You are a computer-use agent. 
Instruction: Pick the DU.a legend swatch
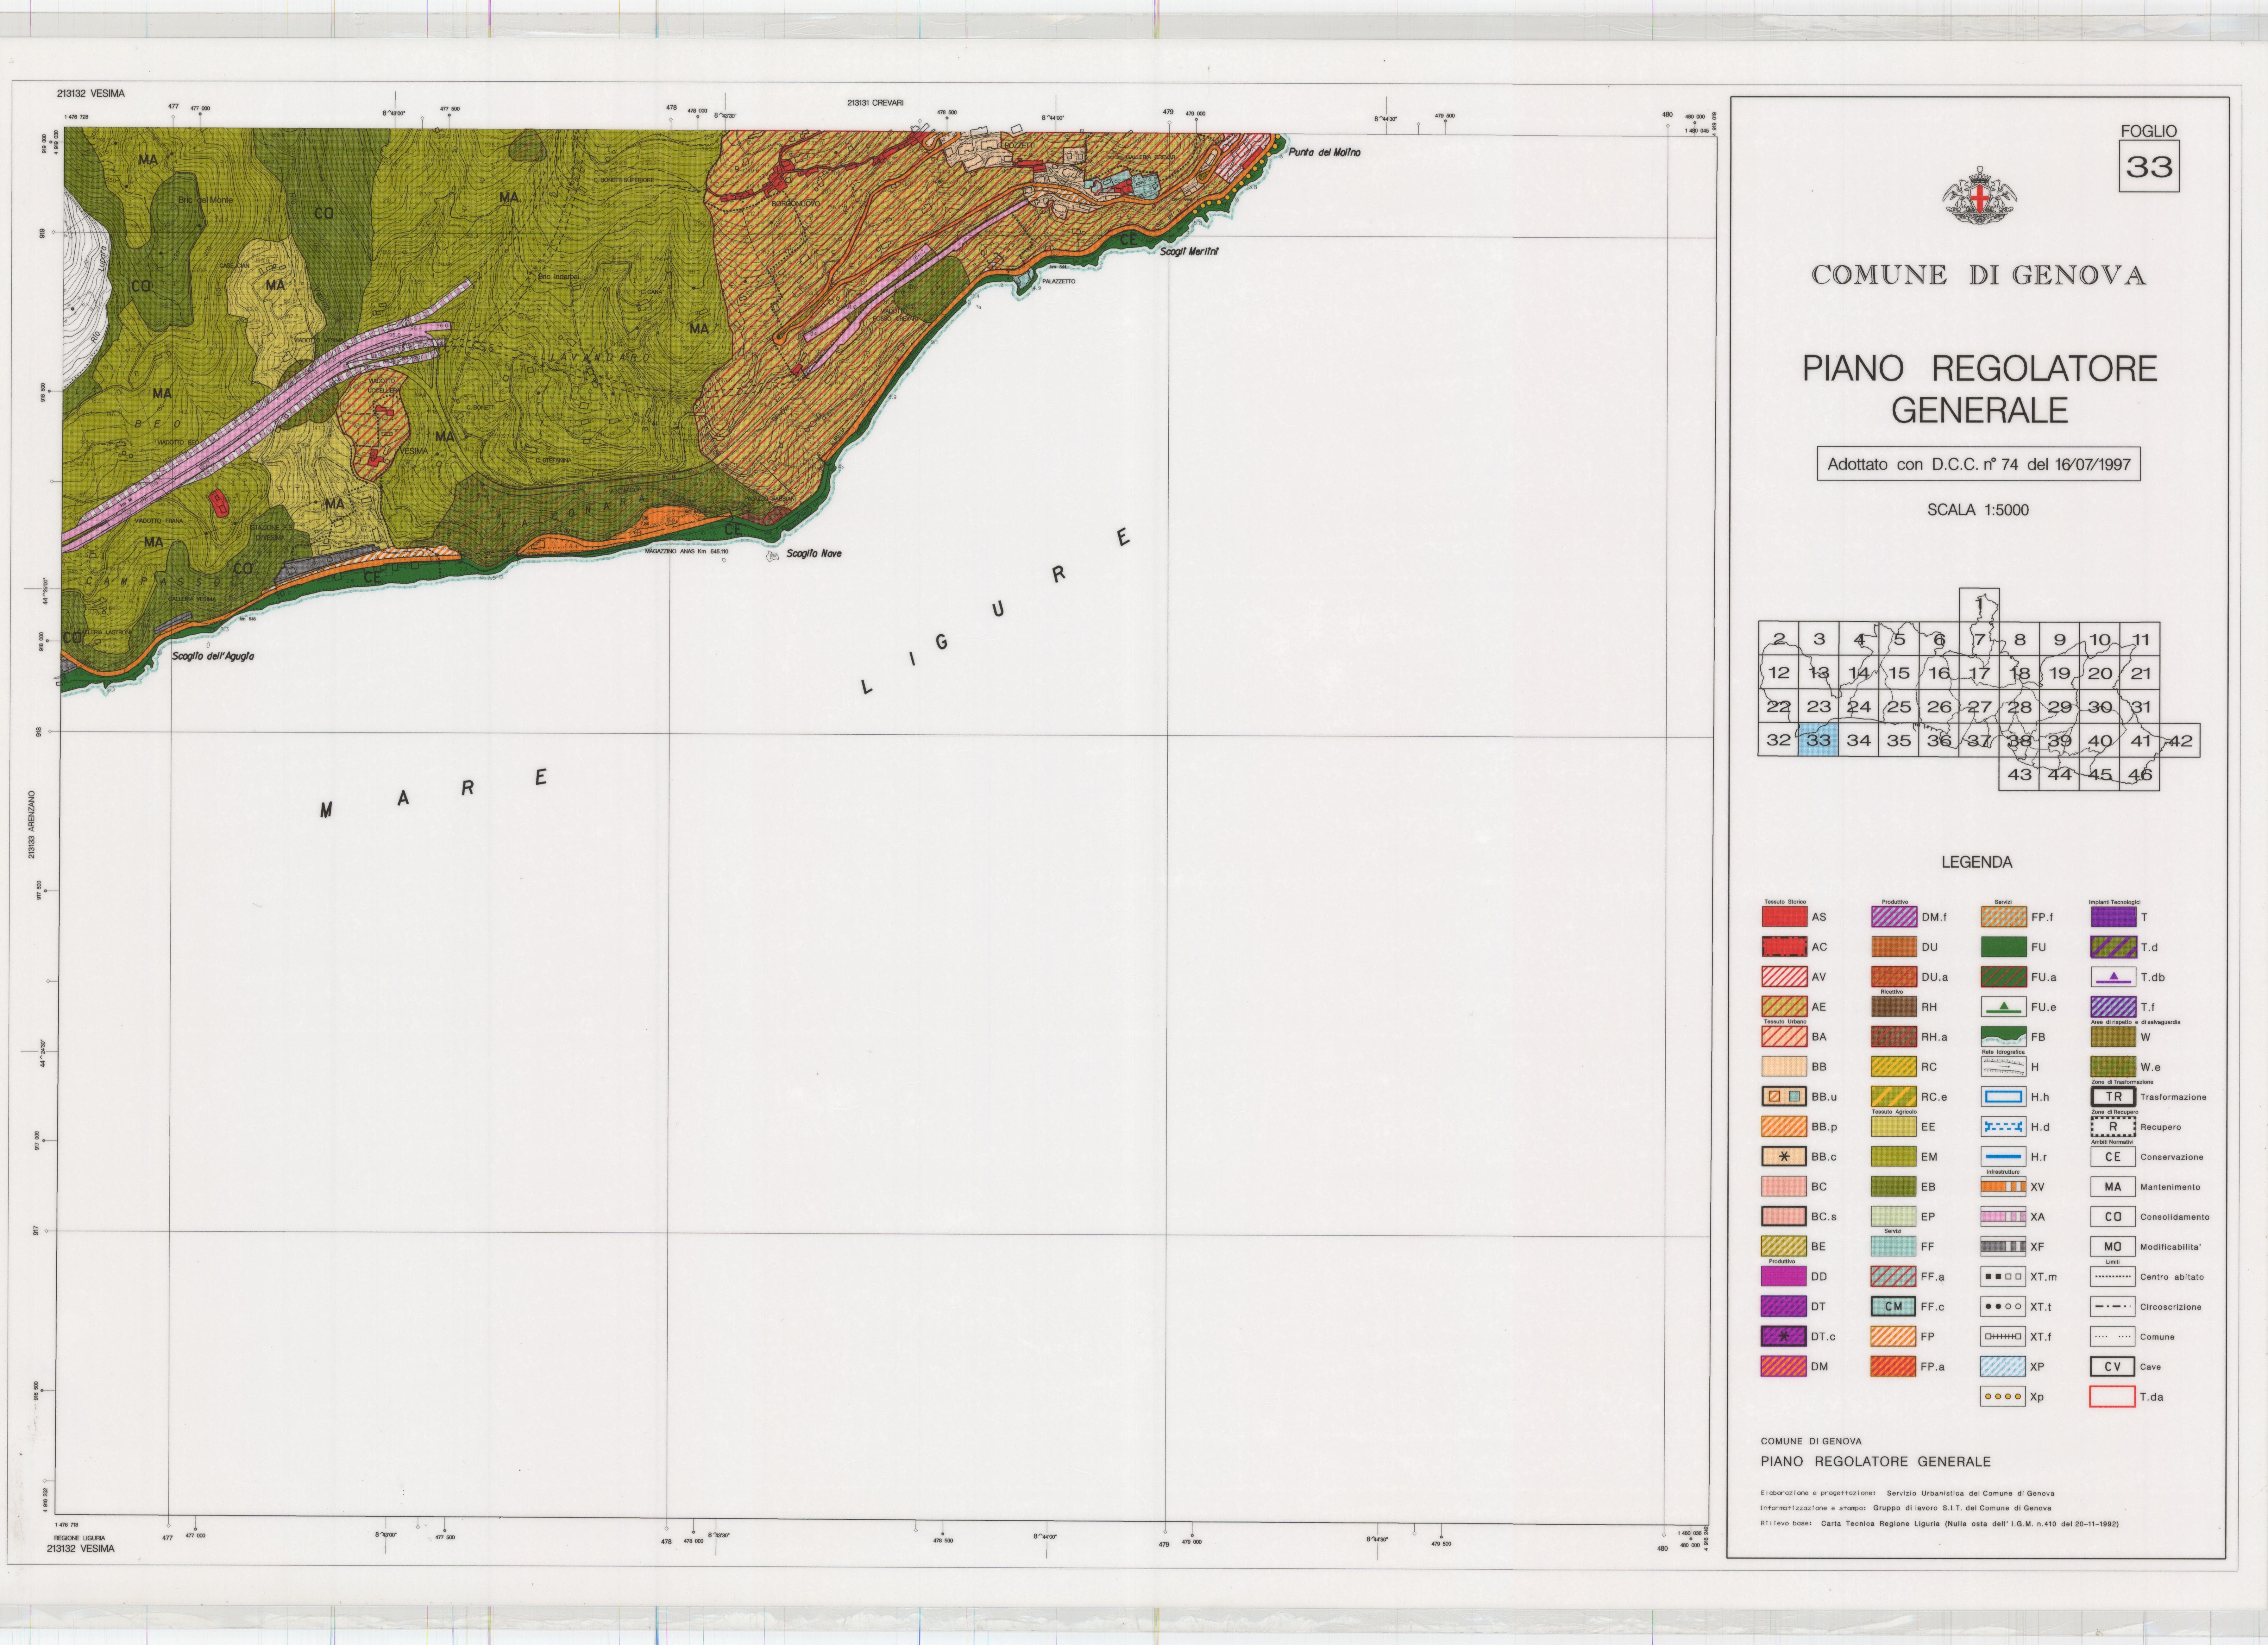1894,977
